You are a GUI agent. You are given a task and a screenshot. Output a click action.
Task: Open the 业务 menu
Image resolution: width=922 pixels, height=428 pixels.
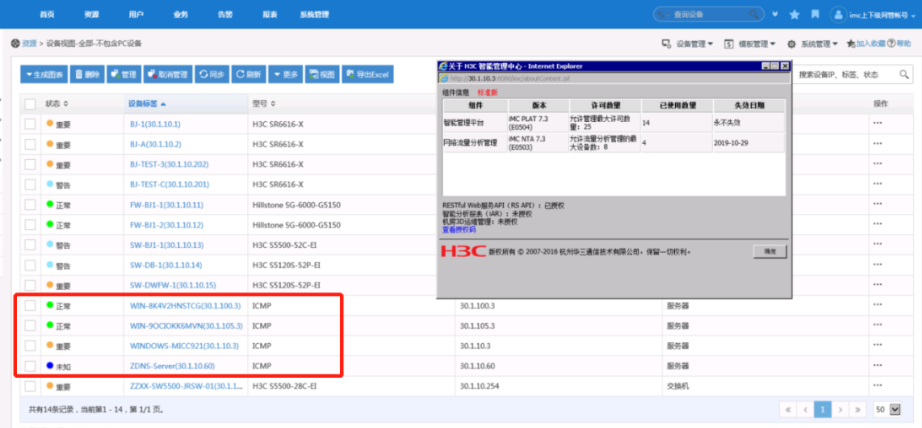[x=180, y=14]
